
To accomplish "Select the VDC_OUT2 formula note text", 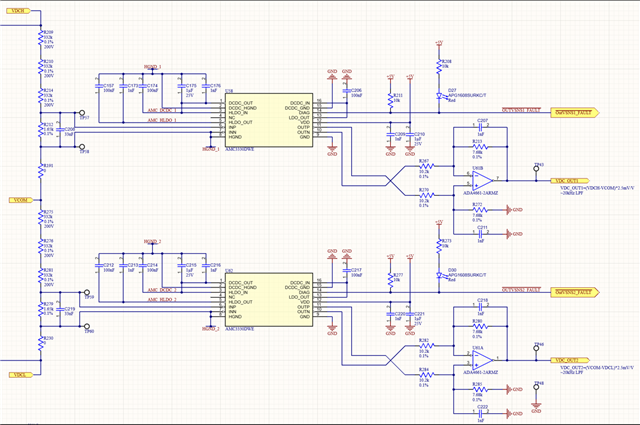I will tap(597, 370).
